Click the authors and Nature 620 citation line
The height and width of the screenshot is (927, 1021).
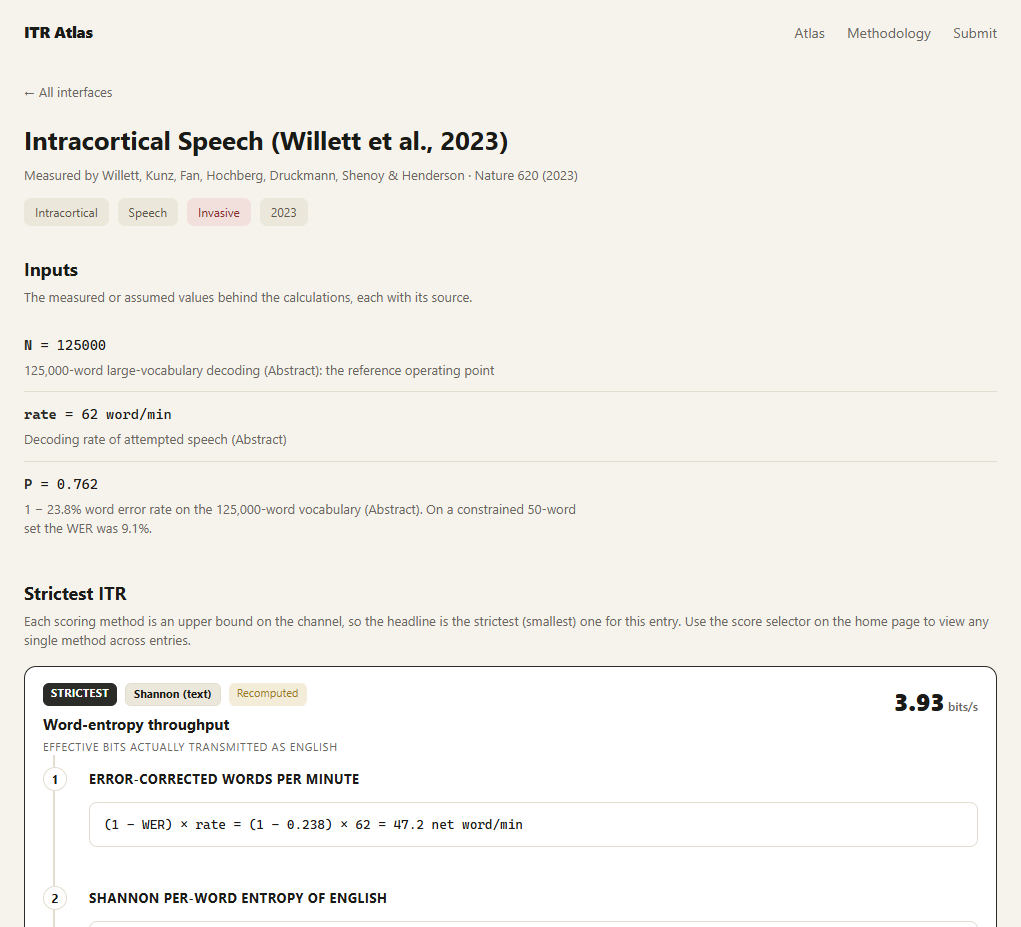click(301, 176)
